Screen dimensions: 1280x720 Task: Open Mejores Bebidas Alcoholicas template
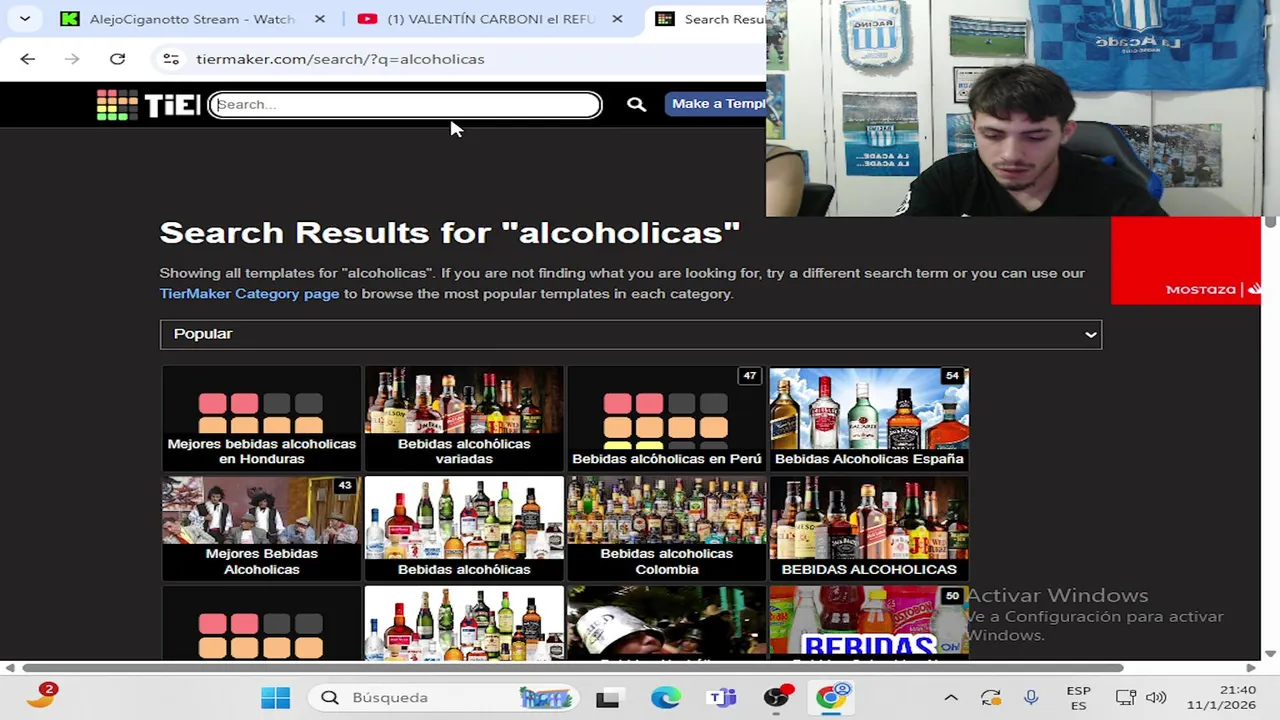coord(261,528)
